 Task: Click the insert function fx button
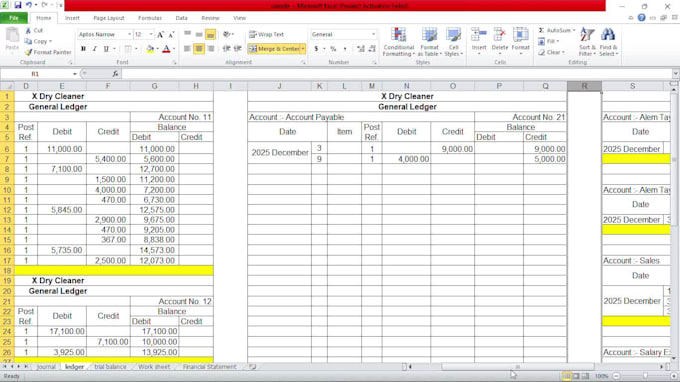pos(115,74)
